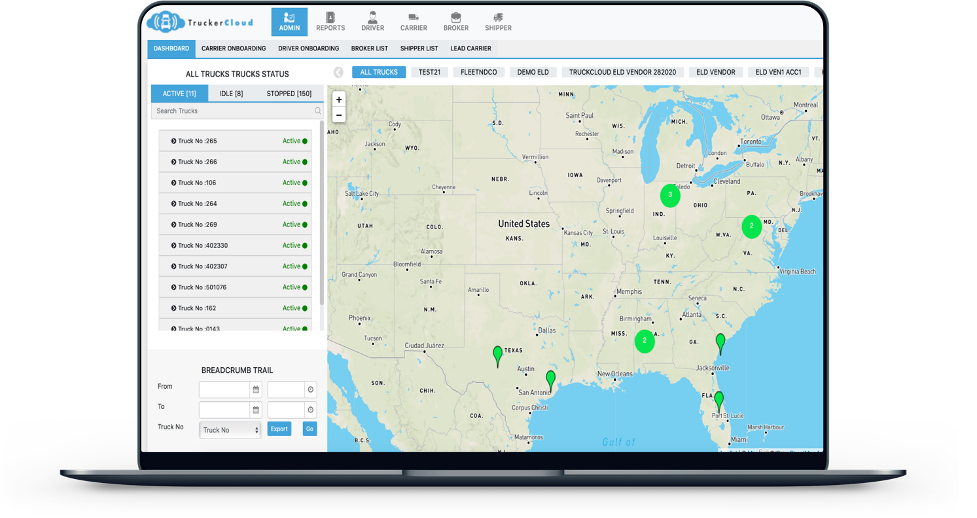Select the DEMO ELD vendor filter
This screenshot has height=518, width=977.
click(x=533, y=72)
